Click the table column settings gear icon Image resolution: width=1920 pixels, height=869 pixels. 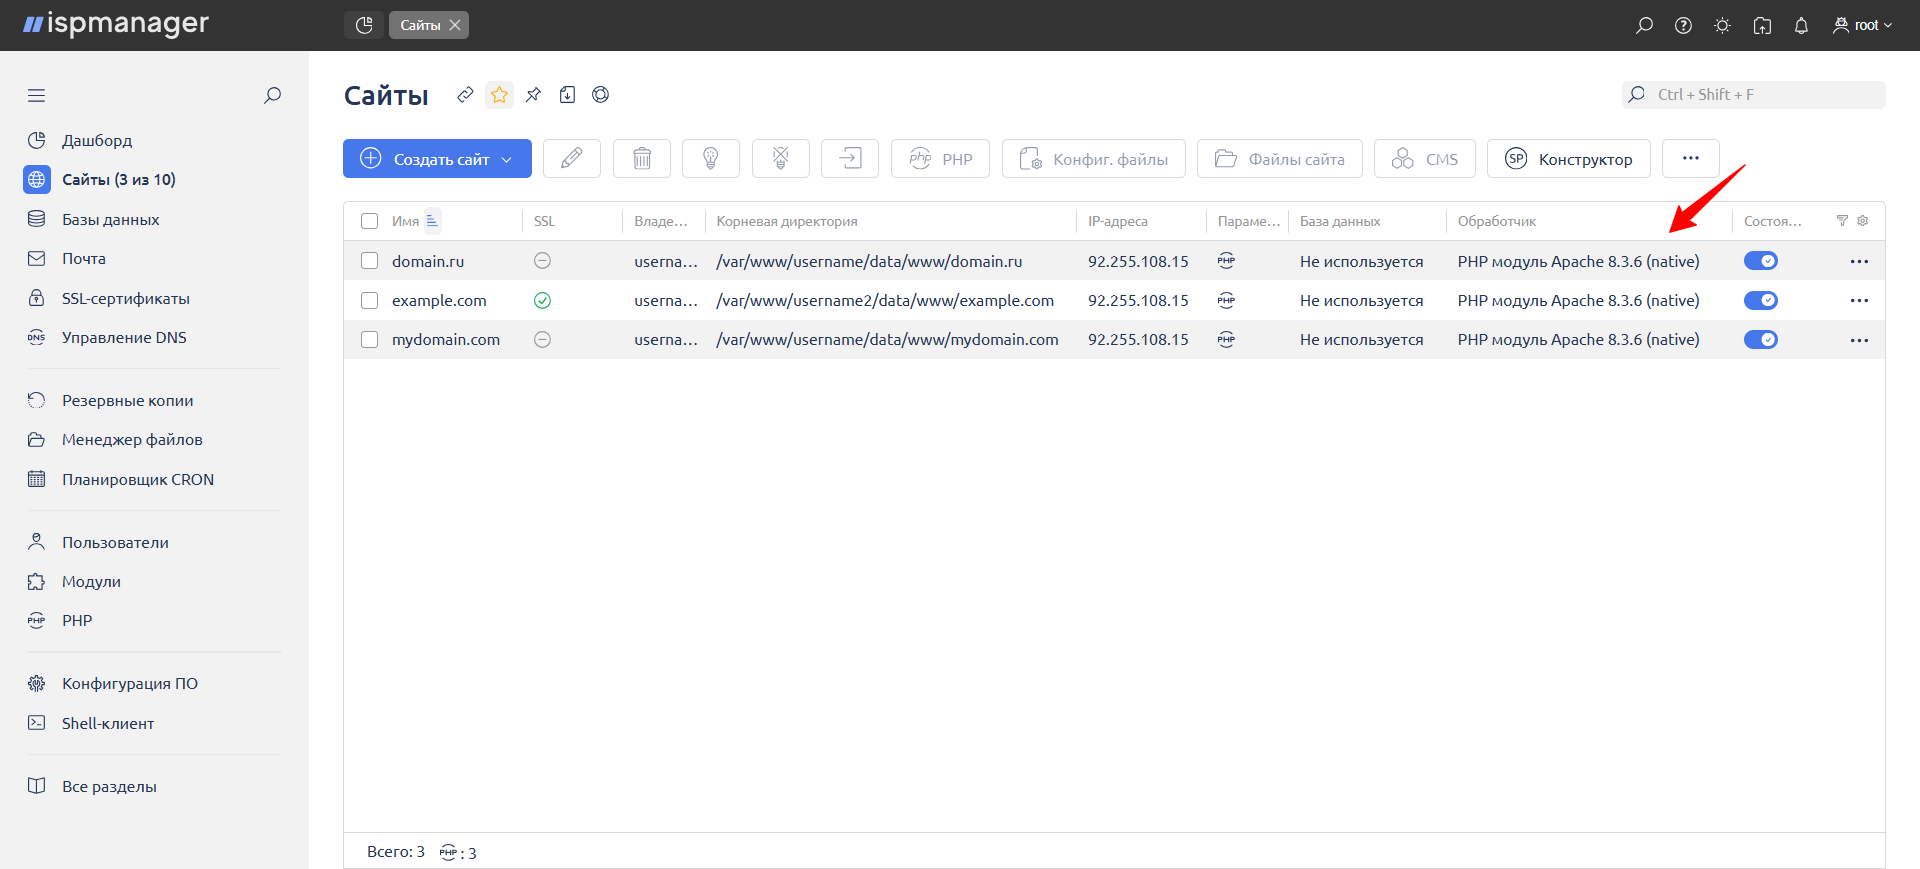[1863, 221]
